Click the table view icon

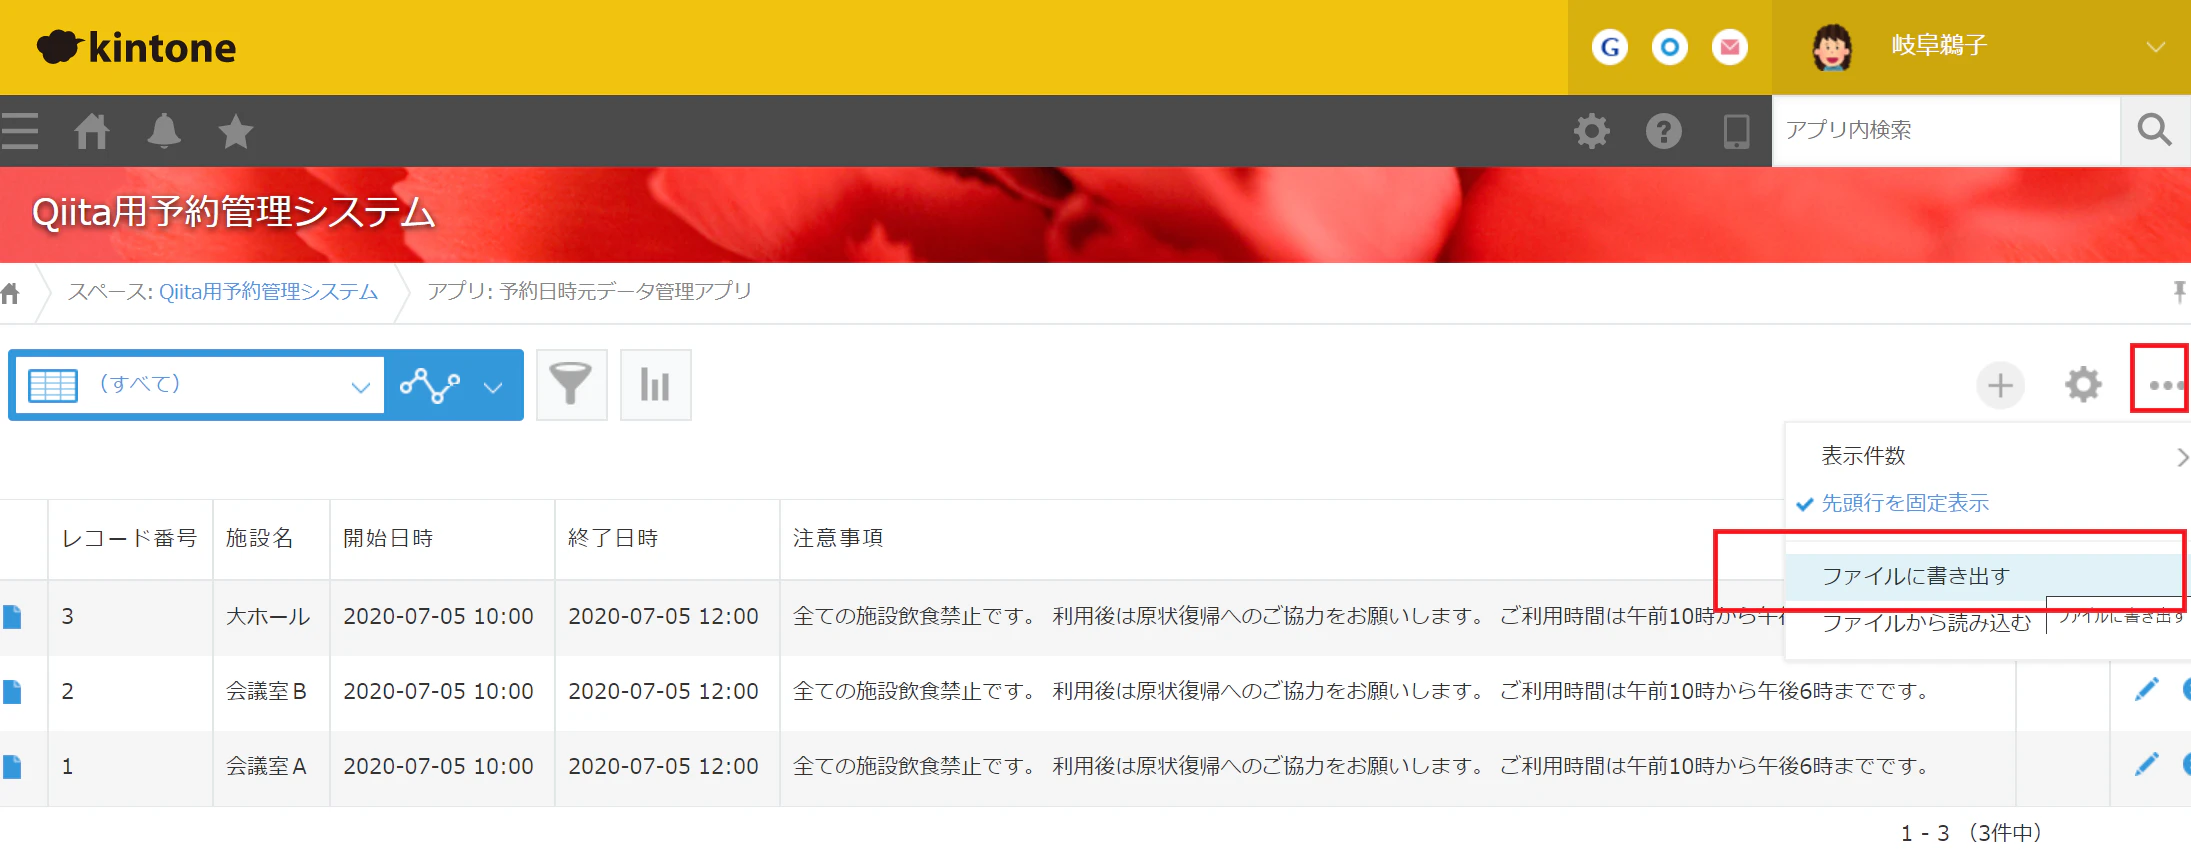[53, 385]
